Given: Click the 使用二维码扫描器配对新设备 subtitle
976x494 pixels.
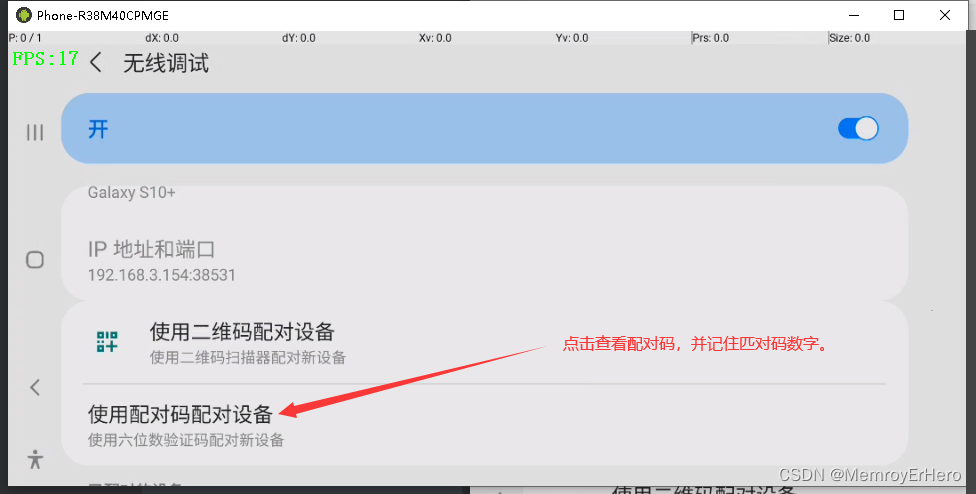Looking at the screenshot, I should pos(248,358).
